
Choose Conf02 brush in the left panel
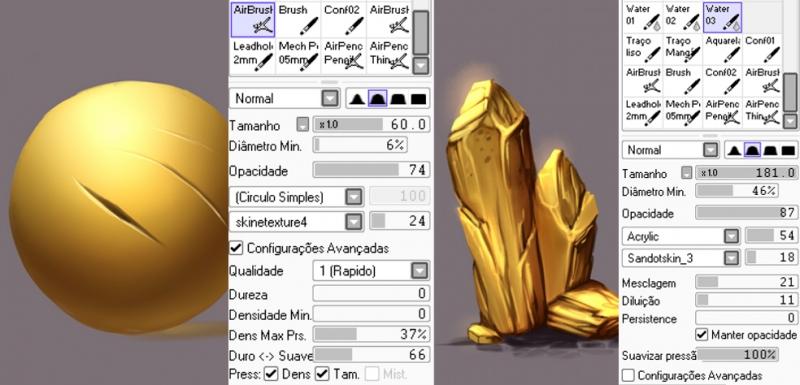click(x=344, y=19)
